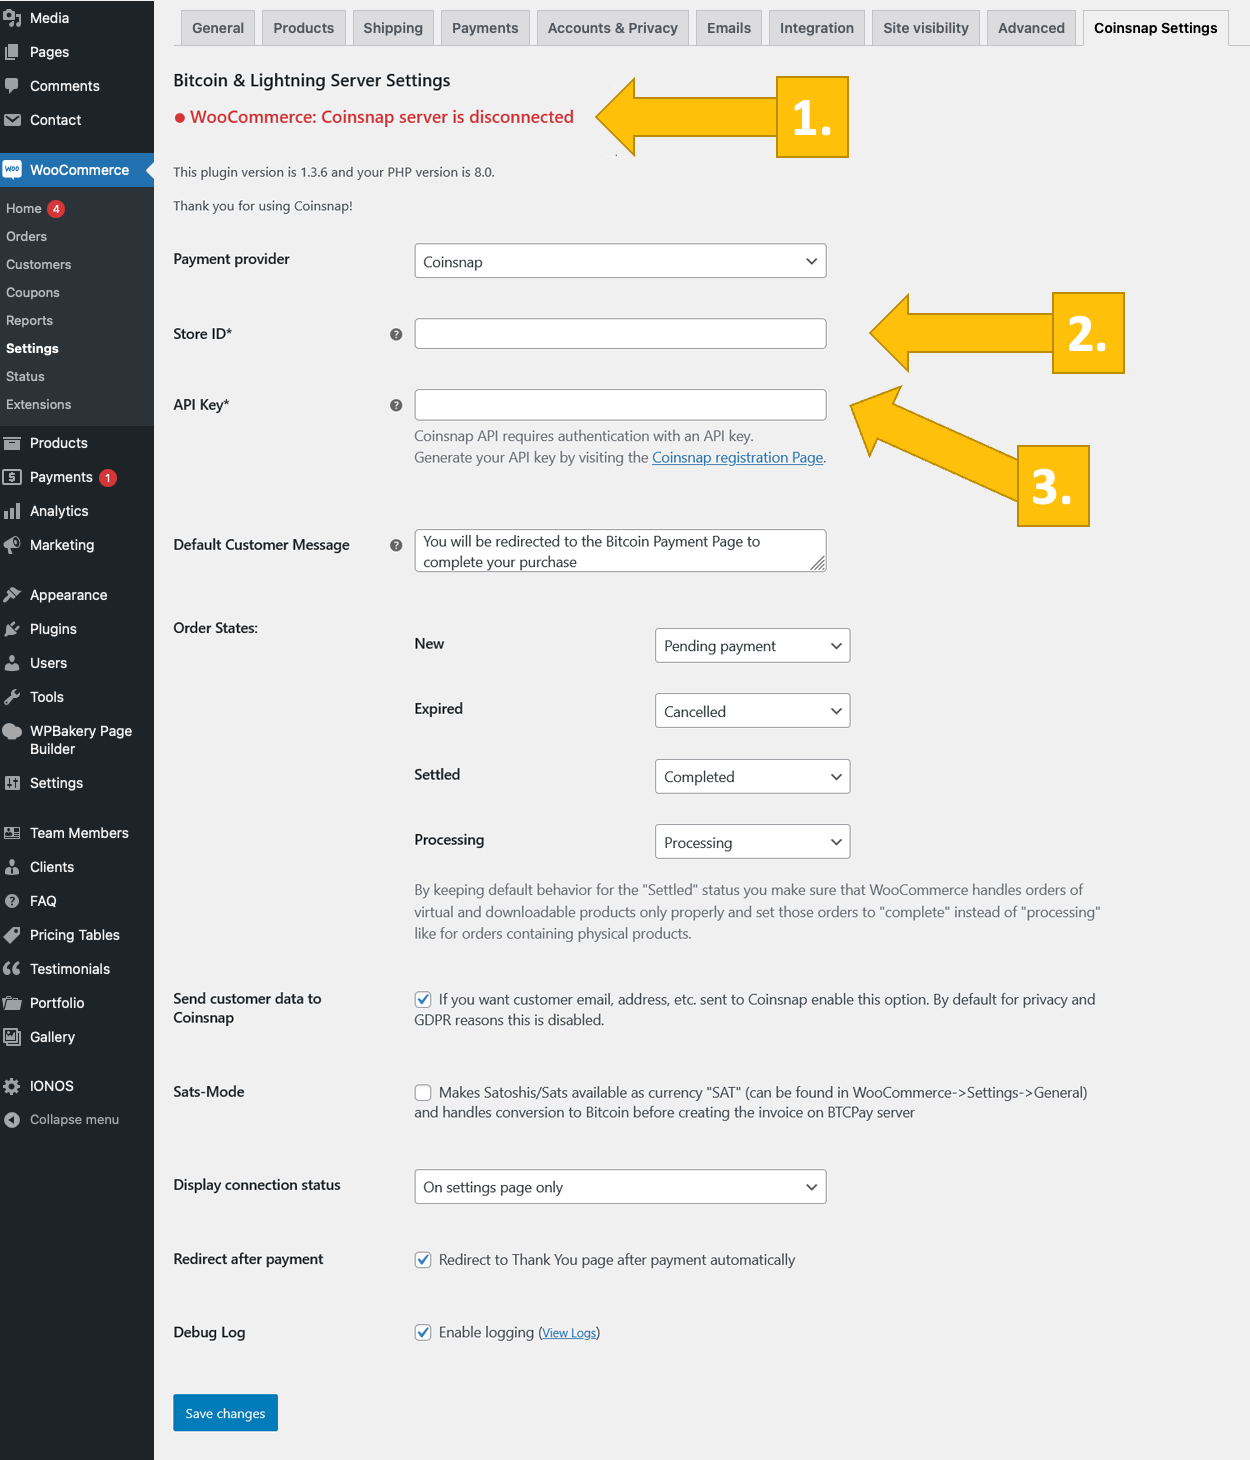Open the Display connection status dropdown
The width and height of the screenshot is (1250, 1460).
(x=620, y=1187)
